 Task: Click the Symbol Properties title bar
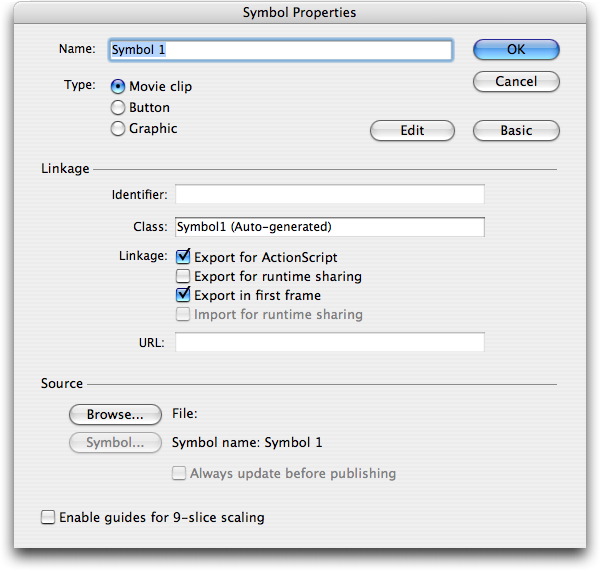[x=300, y=13]
